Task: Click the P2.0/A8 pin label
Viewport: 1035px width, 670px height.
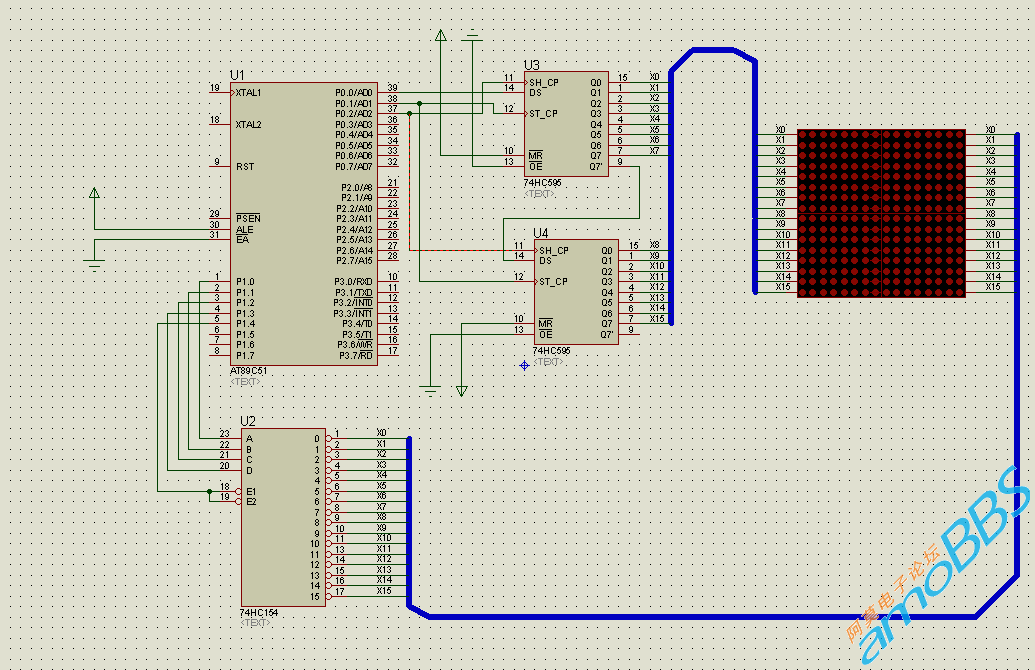Action: pyautogui.click(x=357, y=187)
